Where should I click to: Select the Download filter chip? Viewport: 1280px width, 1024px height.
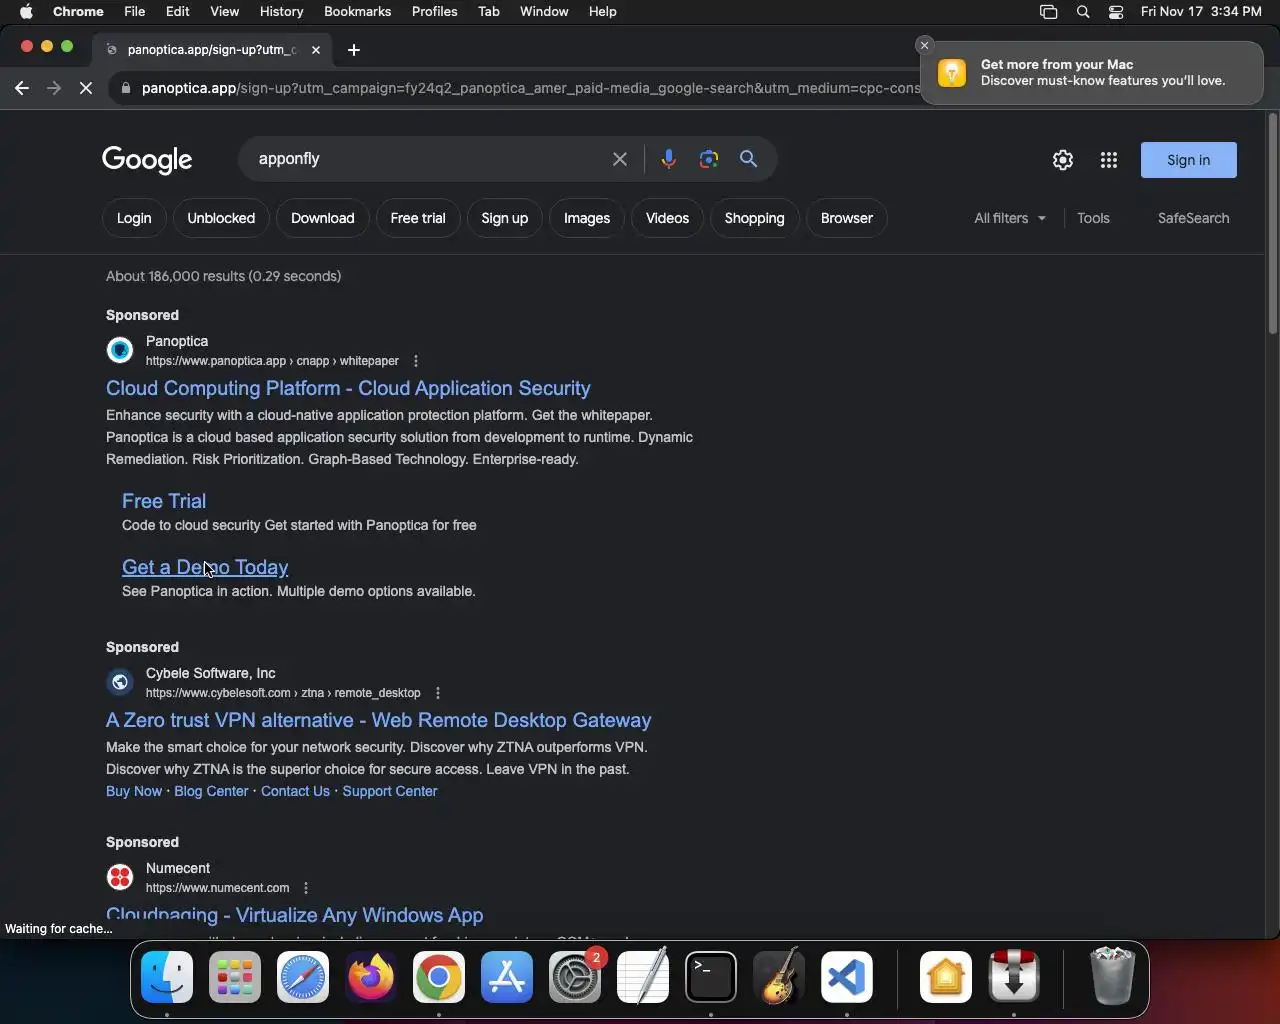coord(323,218)
